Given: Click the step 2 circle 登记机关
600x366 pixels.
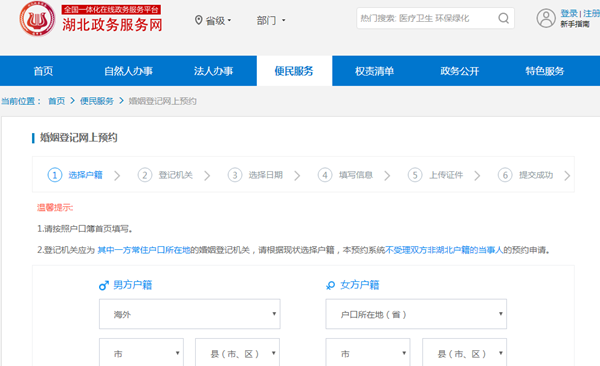Looking at the screenshot, I should pos(145,175).
